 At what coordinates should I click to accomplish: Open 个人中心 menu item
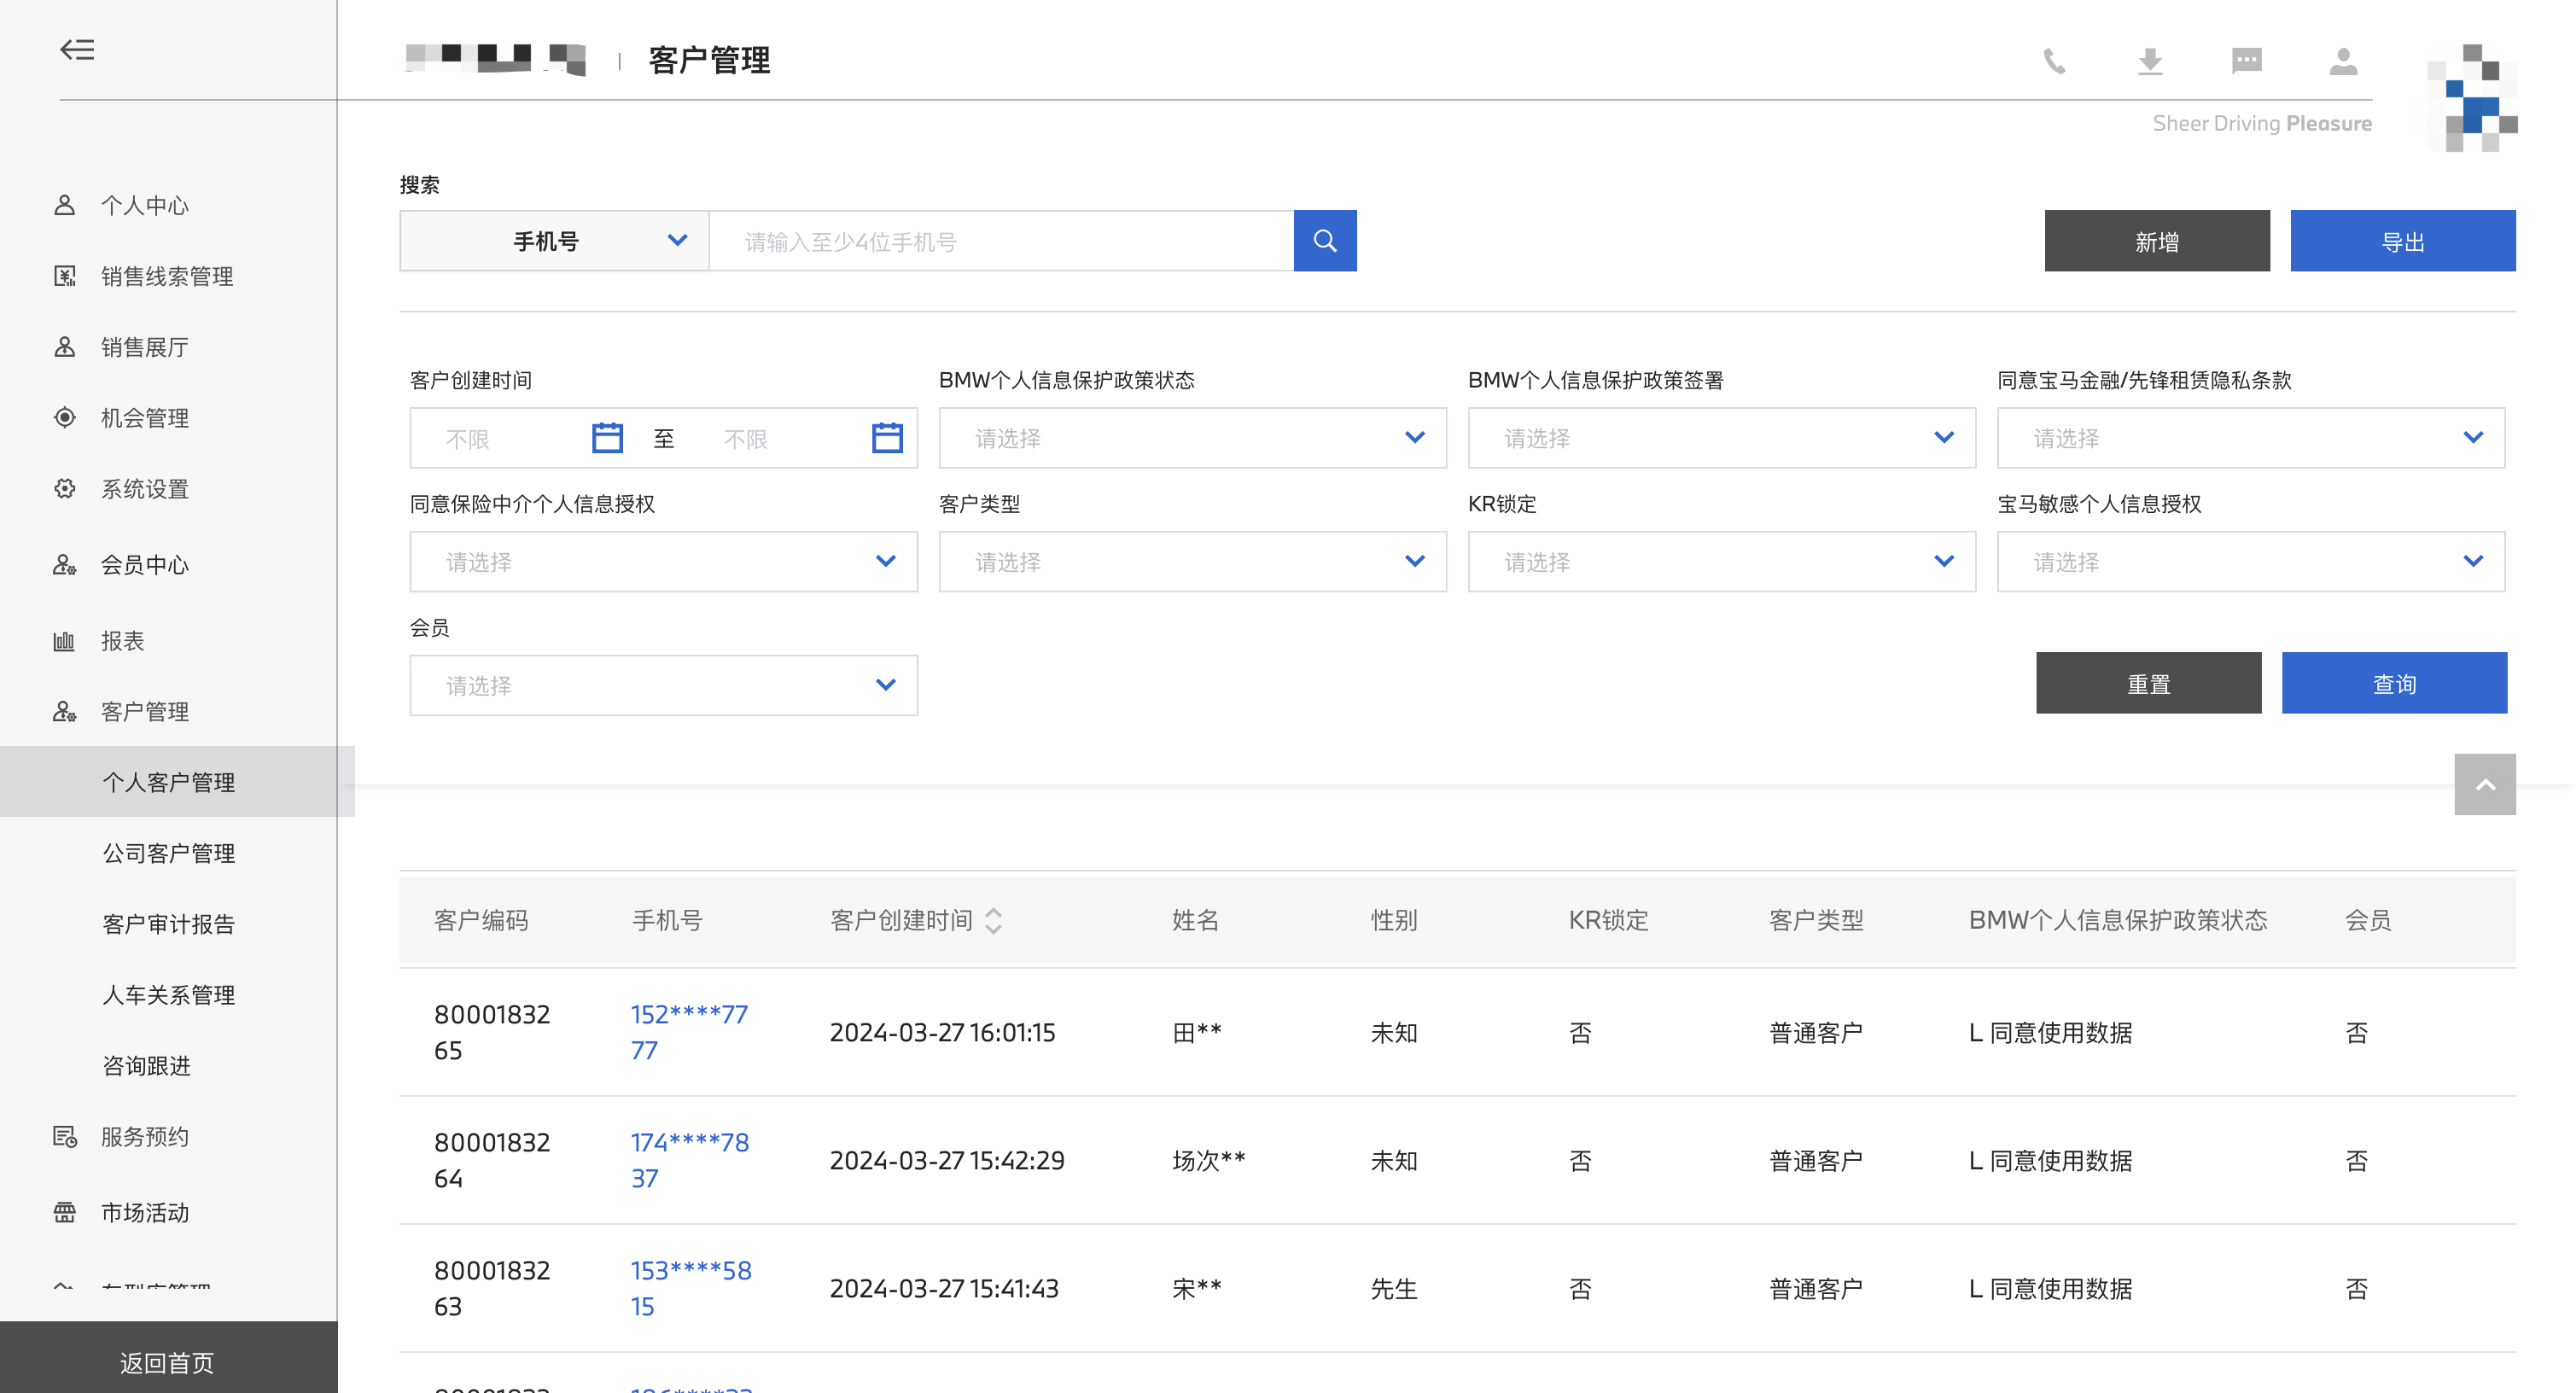coord(145,205)
